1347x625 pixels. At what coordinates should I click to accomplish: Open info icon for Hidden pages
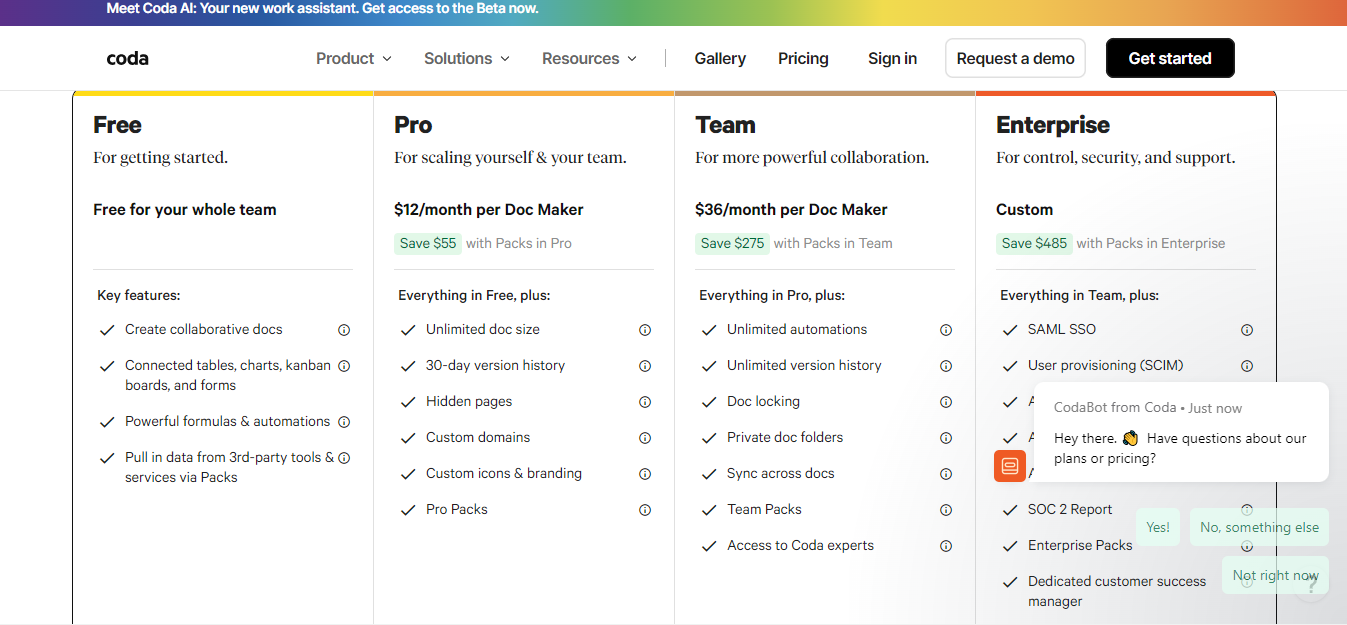645,402
